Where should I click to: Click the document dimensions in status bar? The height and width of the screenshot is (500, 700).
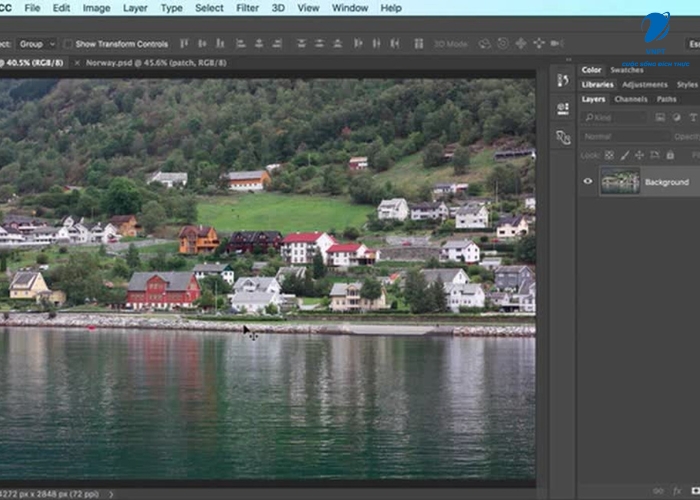pos(50,494)
